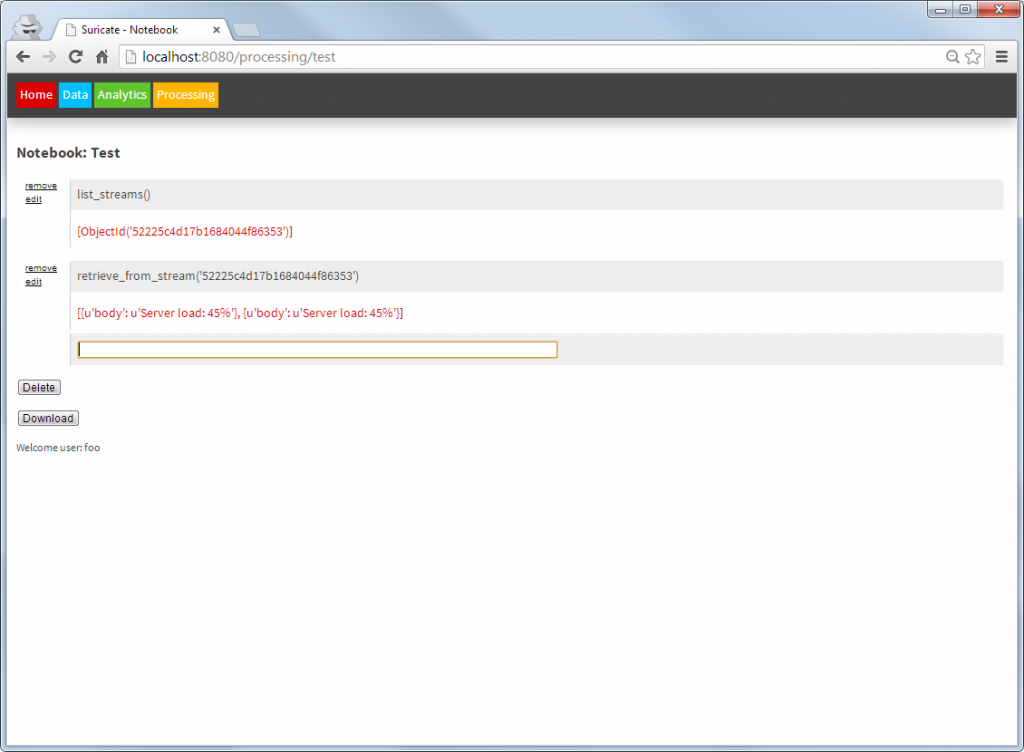Image resolution: width=1024 pixels, height=752 pixels.
Task: Remove the list_streams() cell
Action: [x=41, y=185]
